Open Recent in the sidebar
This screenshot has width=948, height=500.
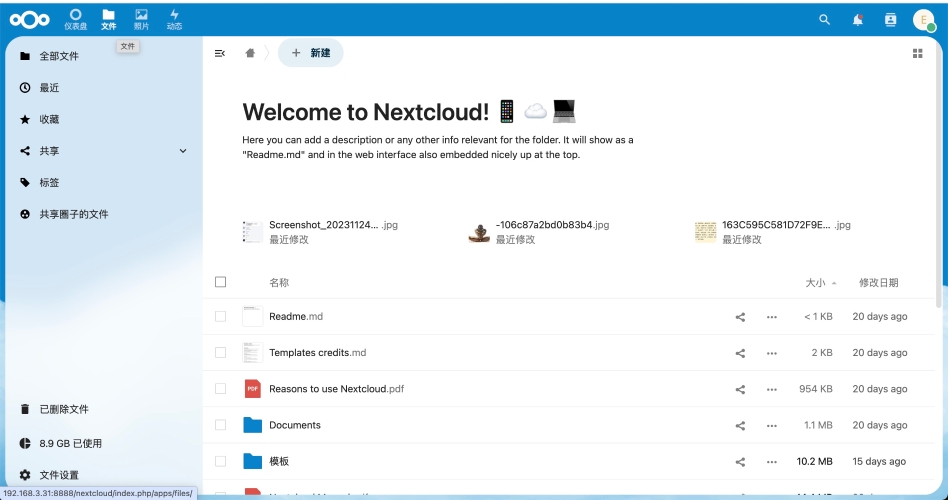pyautogui.click(x=49, y=88)
